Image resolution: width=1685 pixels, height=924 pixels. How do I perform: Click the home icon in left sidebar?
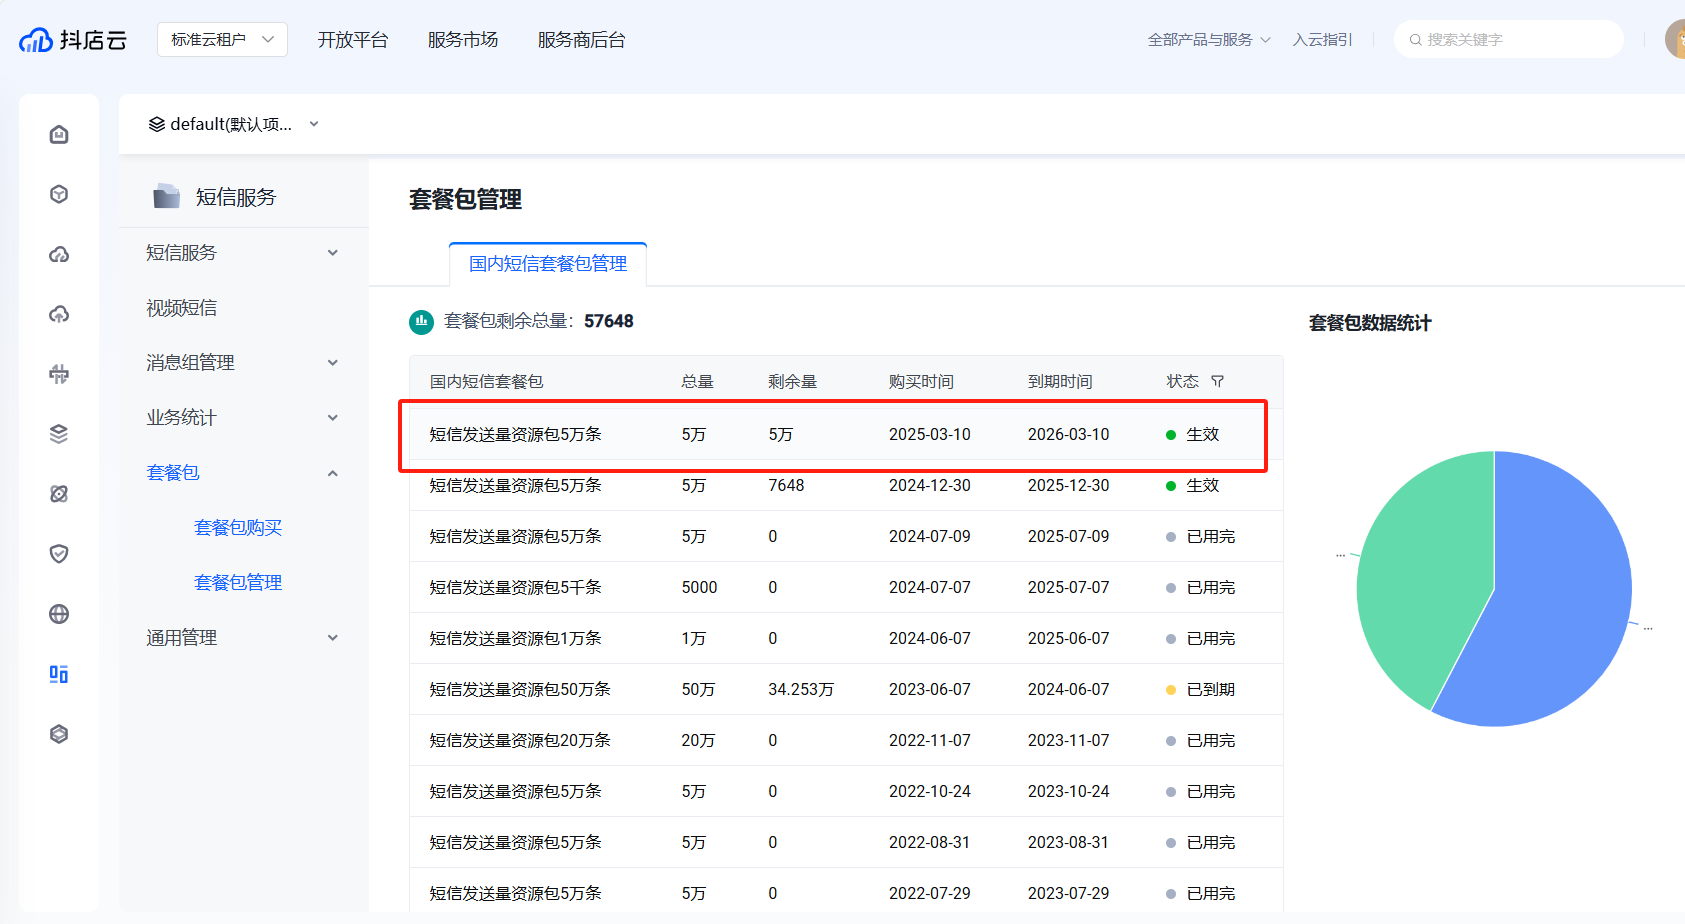point(59,134)
